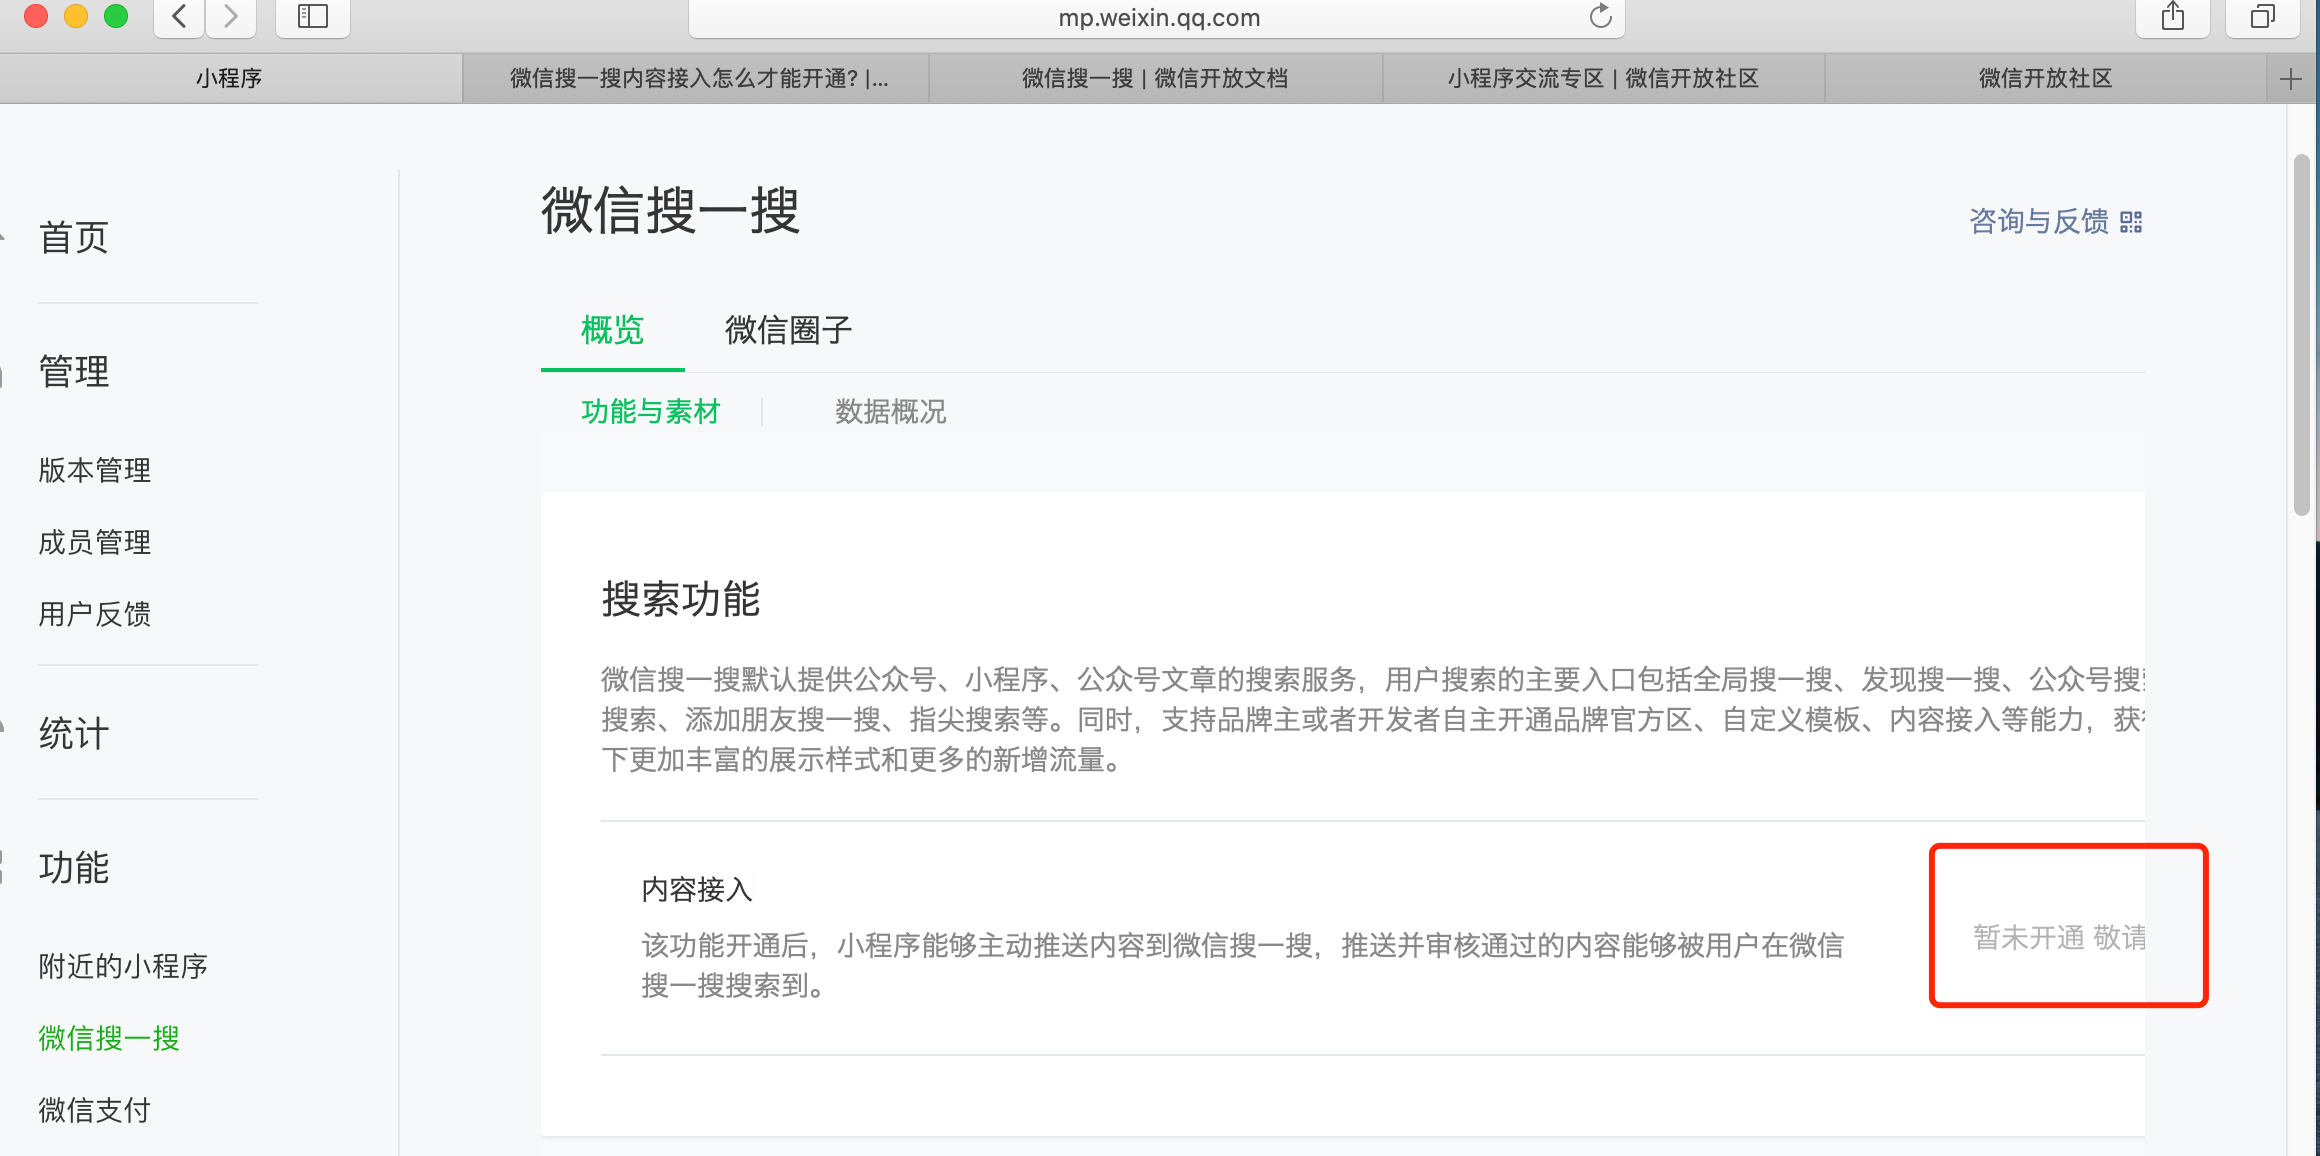The width and height of the screenshot is (2320, 1156).
Task: Click Safari's forward navigation arrow
Action: 231,16
